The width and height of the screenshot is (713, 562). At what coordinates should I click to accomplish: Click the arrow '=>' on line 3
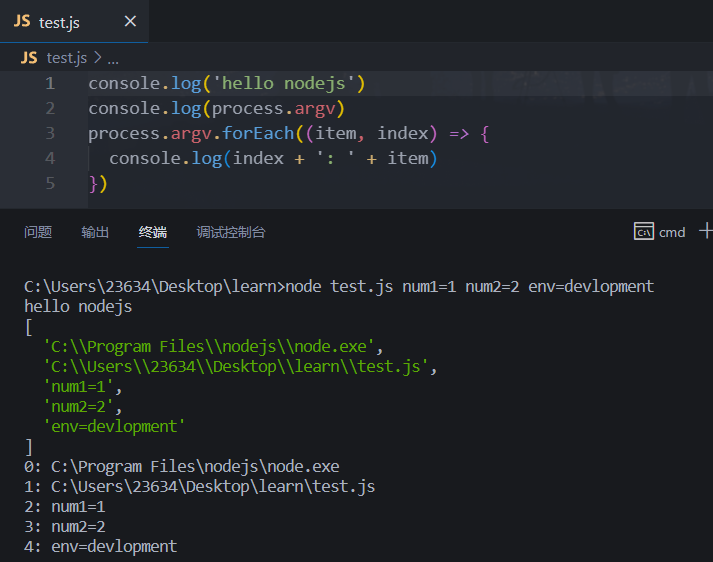point(459,134)
